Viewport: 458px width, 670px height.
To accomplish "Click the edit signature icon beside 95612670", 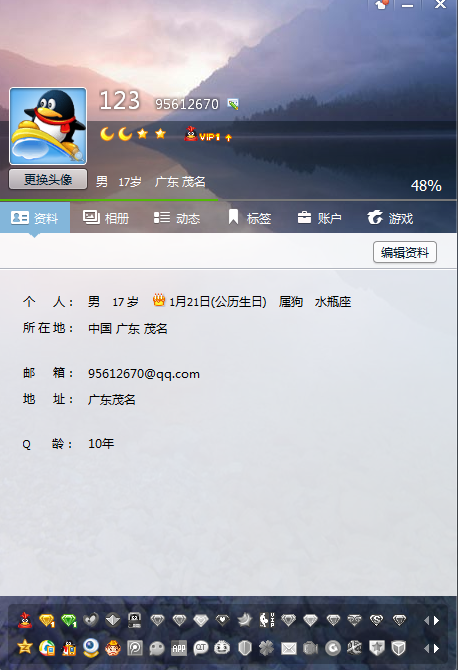I will coord(233,104).
